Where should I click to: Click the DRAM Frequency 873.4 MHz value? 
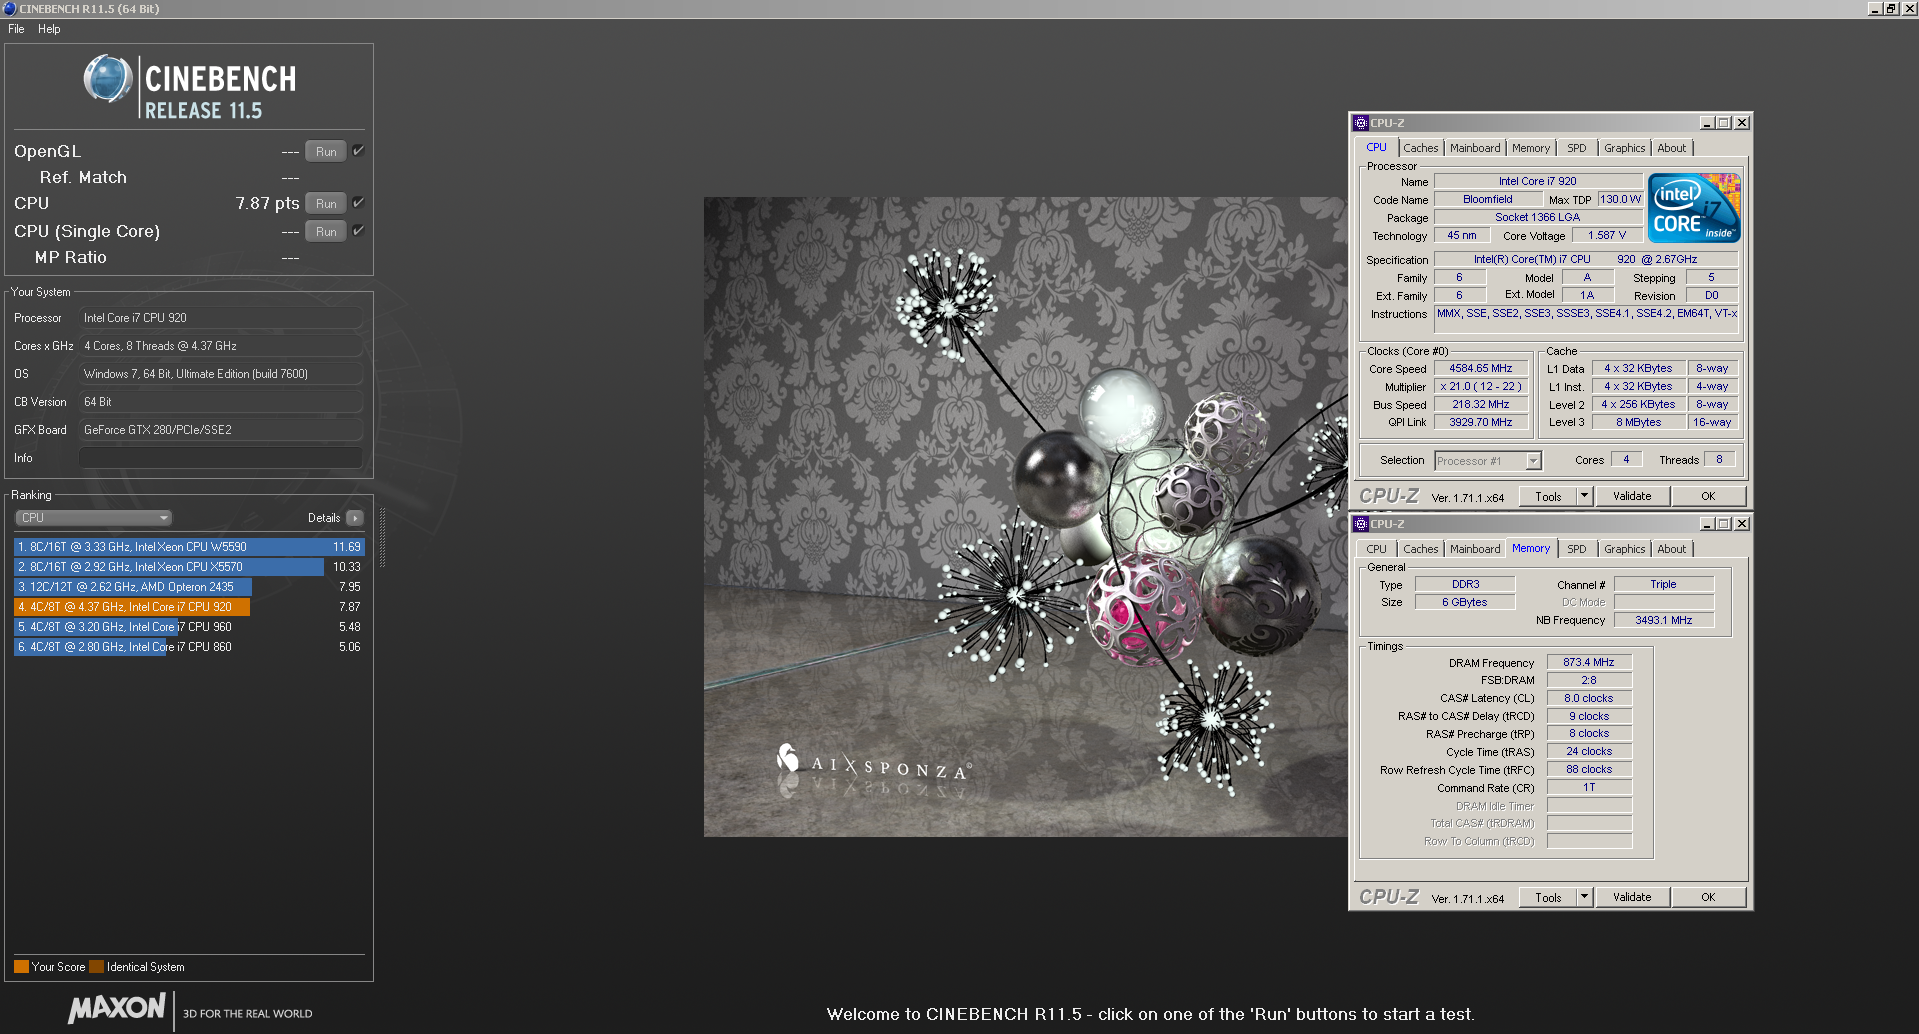(1589, 662)
